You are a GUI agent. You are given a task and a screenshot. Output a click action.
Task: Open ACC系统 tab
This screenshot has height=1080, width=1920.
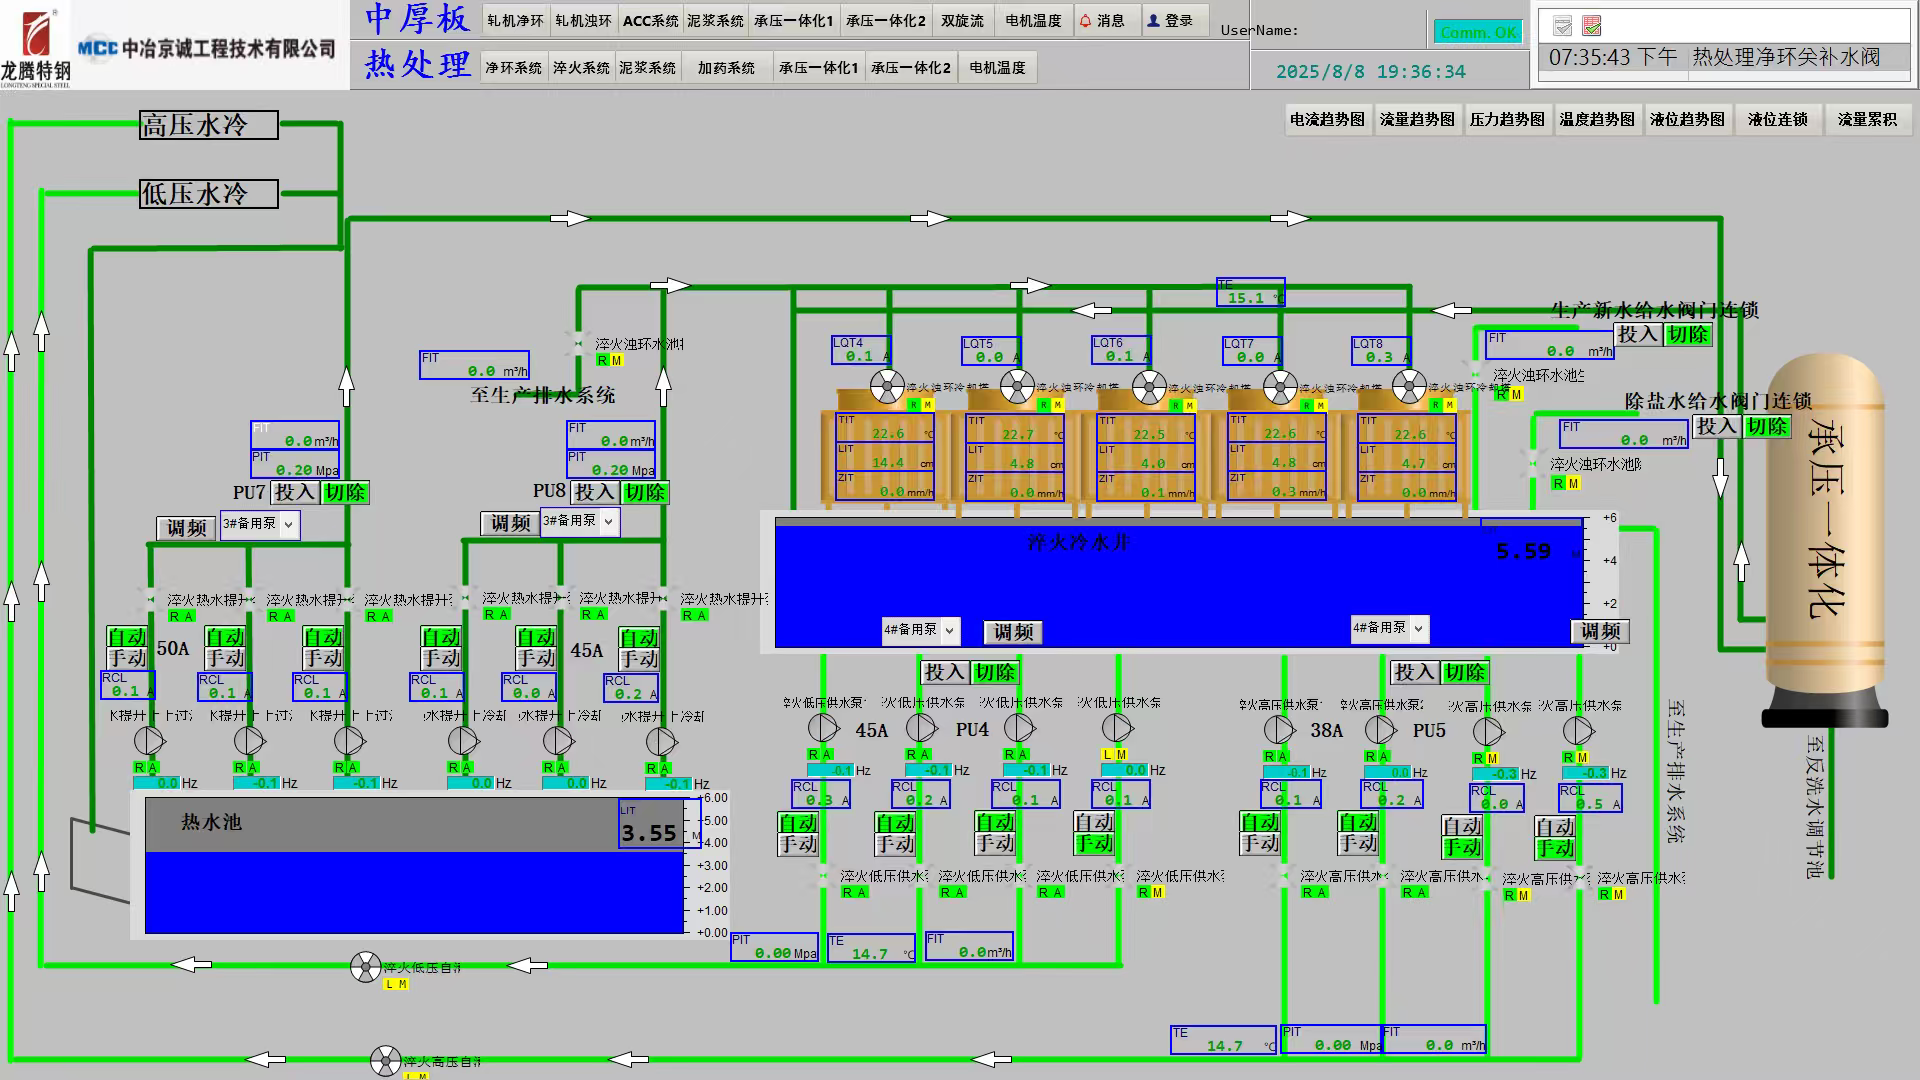650,21
